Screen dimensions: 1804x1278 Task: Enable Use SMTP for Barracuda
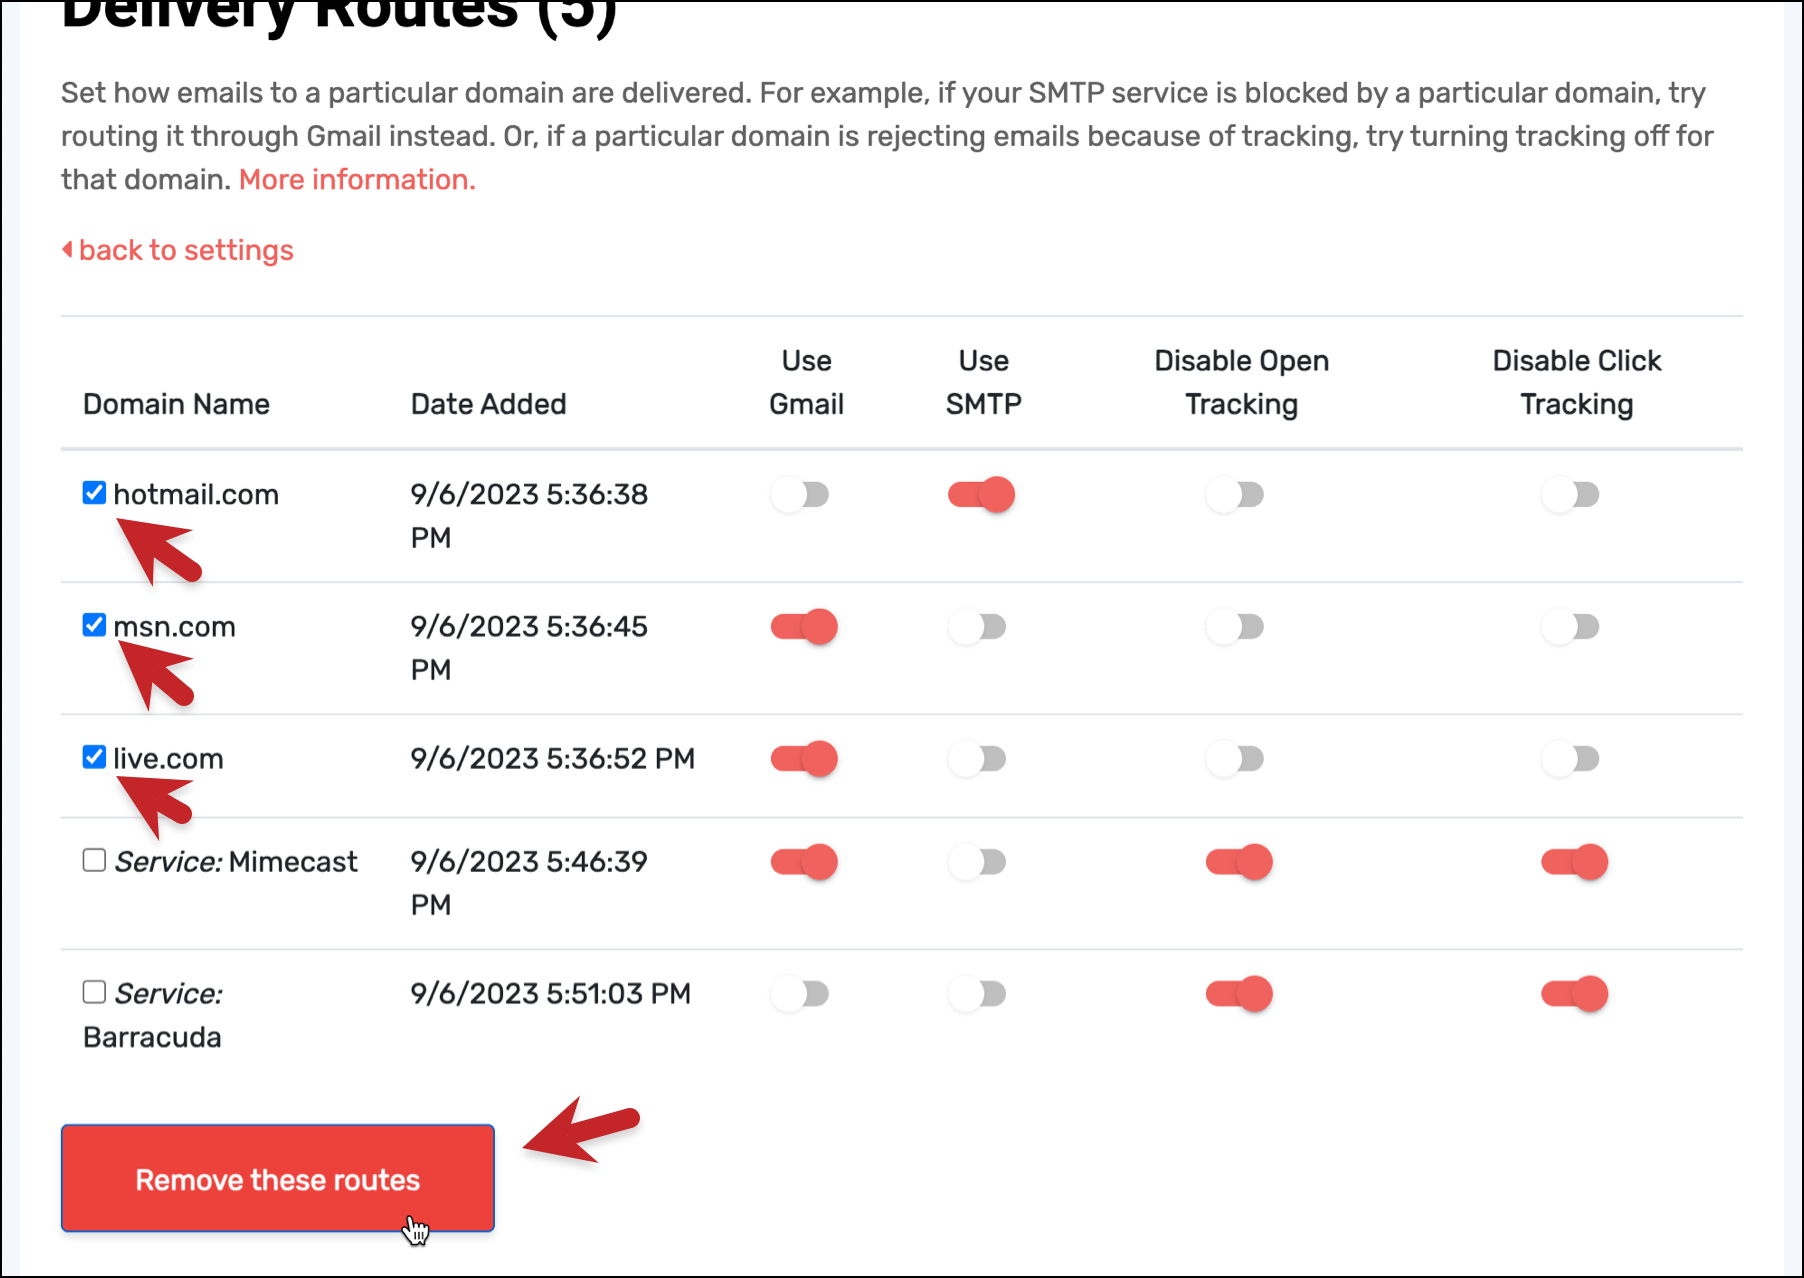tap(977, 993)
